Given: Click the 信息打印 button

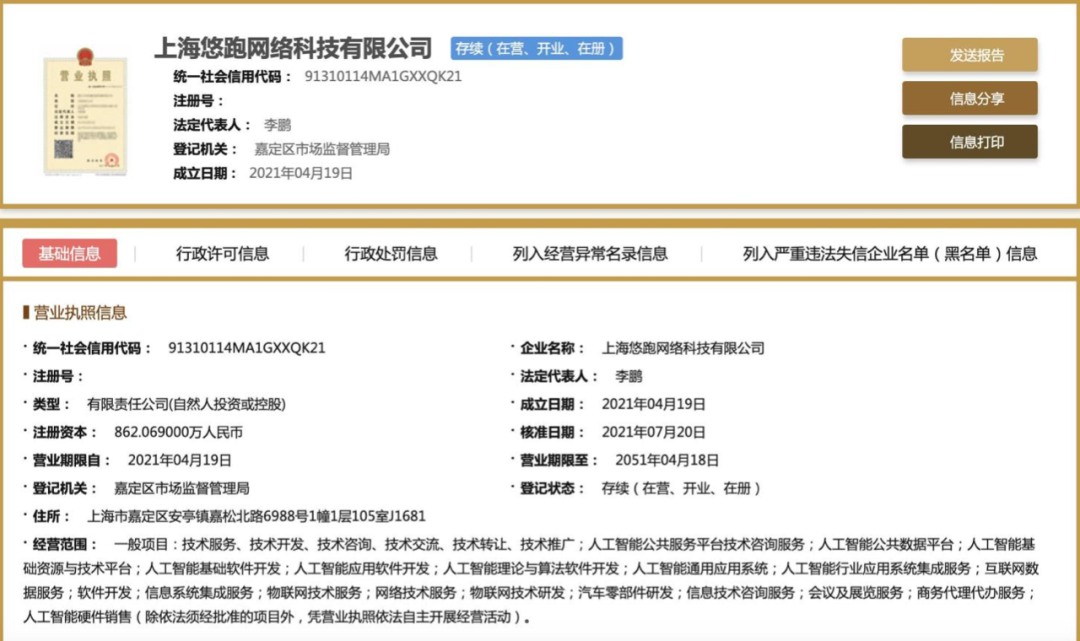Looking at the screenshot, I should coord(970,142).
